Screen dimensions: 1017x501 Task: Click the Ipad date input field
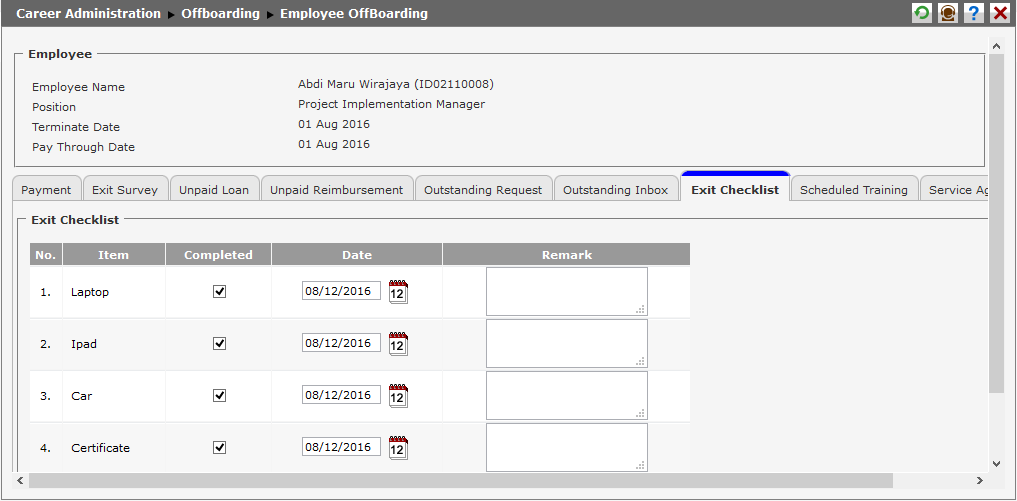tap(341, 343)
